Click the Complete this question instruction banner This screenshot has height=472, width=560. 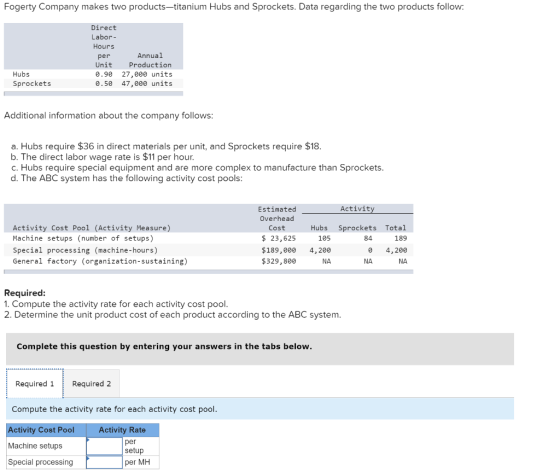tap(260, 349)
